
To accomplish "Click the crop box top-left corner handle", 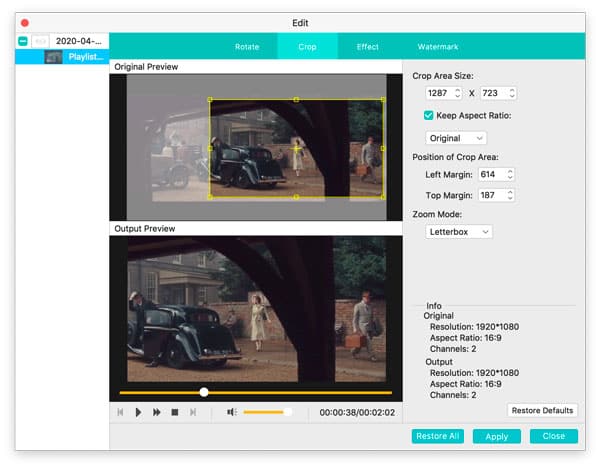I will pyautogui.click(x=210, y=99).
